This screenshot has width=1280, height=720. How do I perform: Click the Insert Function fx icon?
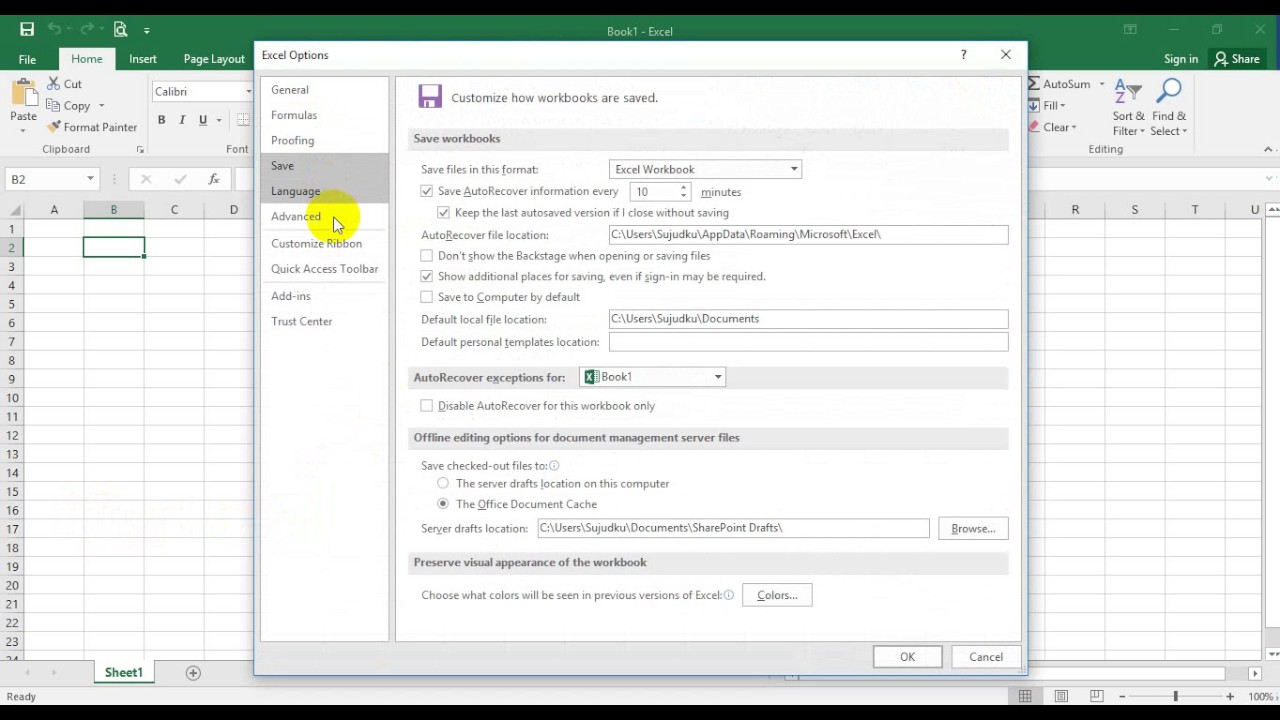pyautogui.click(x=213, y=179)
